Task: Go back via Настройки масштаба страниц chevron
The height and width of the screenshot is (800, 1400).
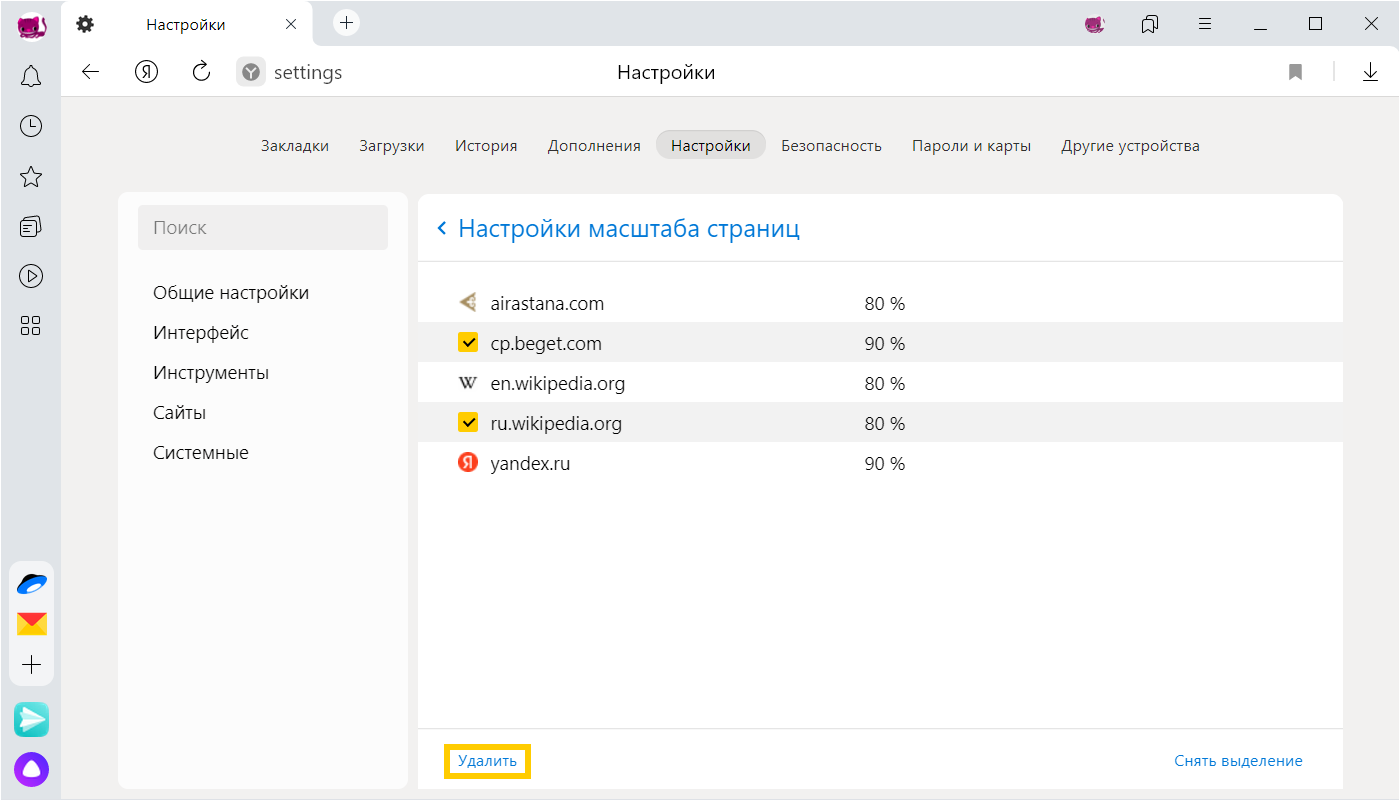Action: pyautogui.click(x=442, y=229)
